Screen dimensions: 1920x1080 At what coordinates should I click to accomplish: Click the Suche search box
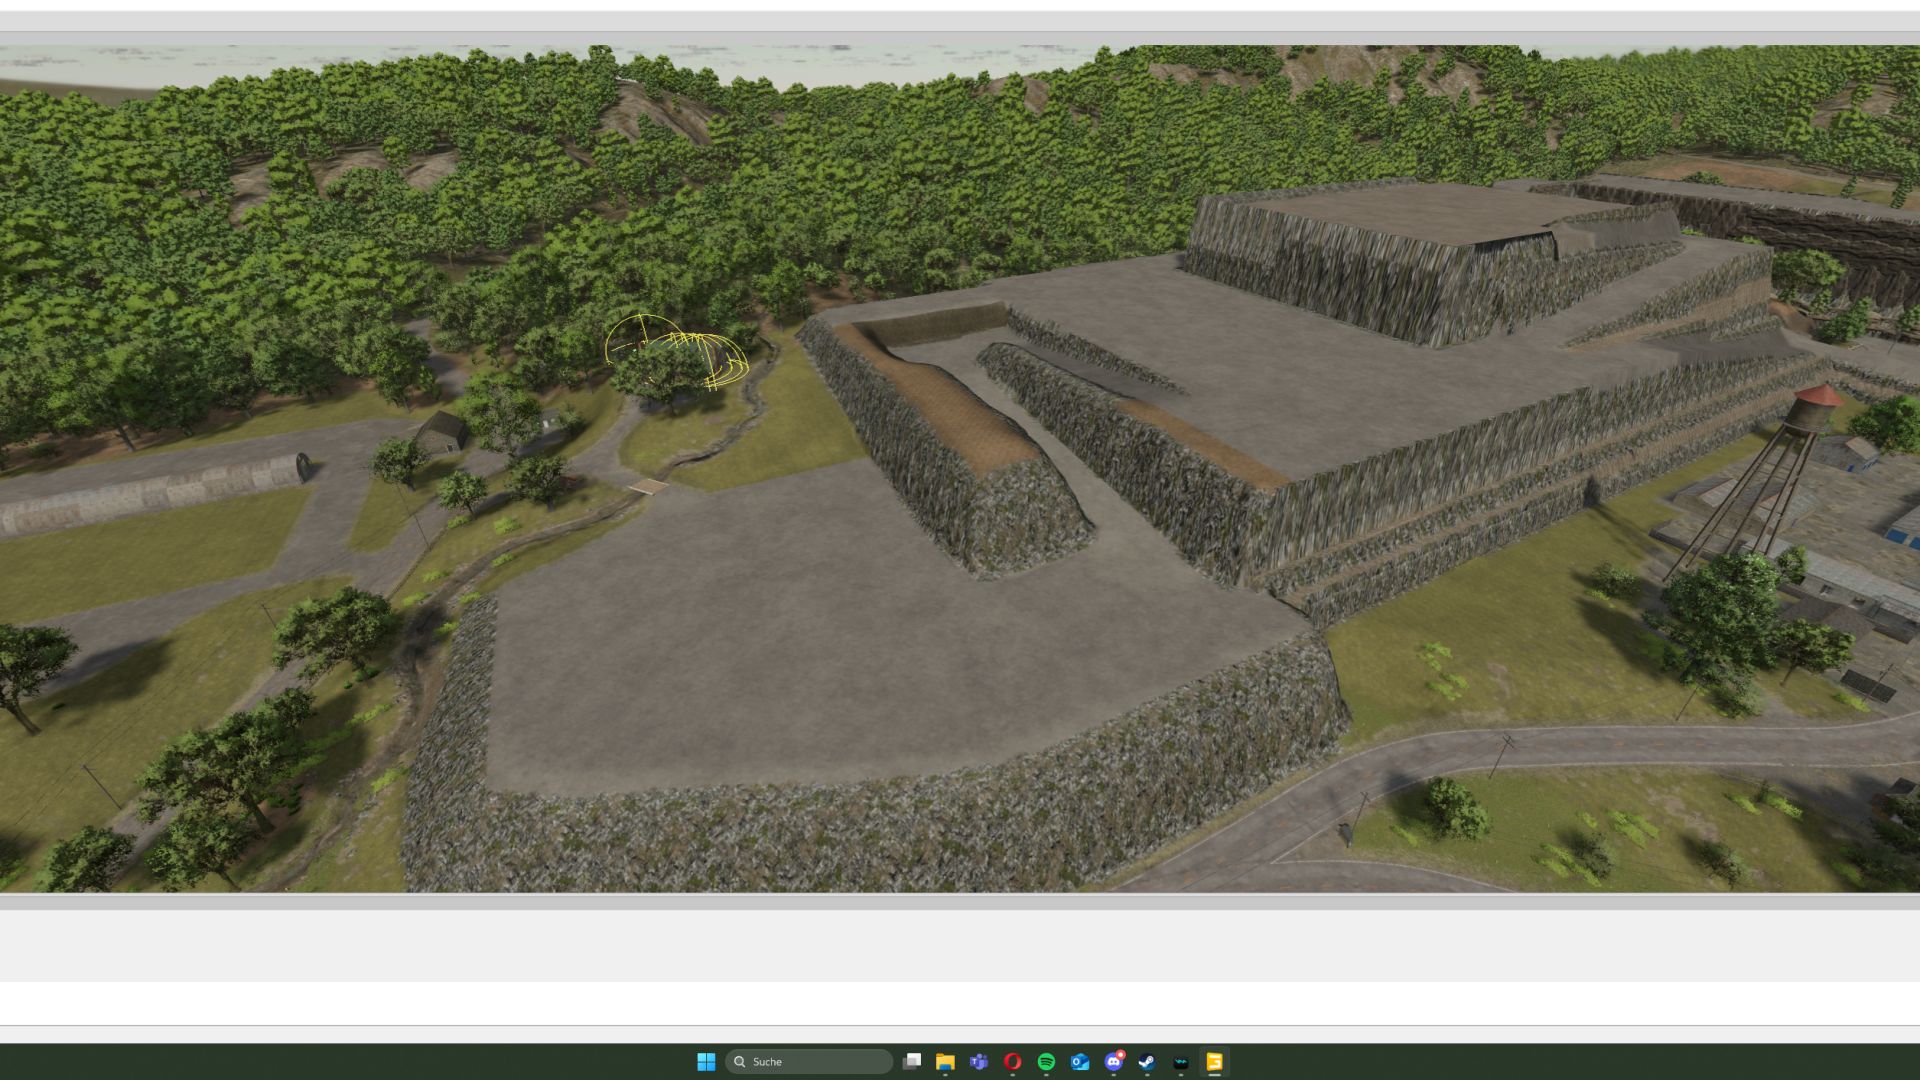tap(808, 1061)
